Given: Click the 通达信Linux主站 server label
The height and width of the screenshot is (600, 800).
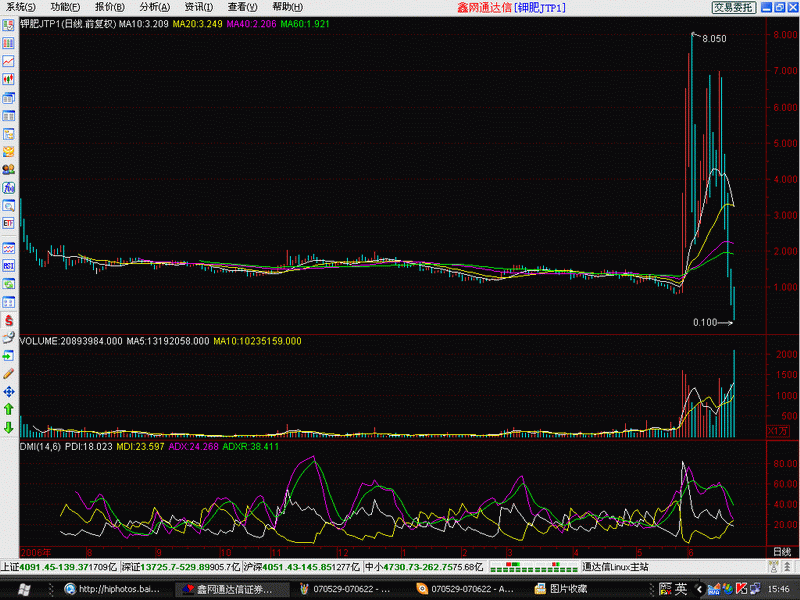Looking at the screenshot, I should pyautogui.click(x=615, y=567).
